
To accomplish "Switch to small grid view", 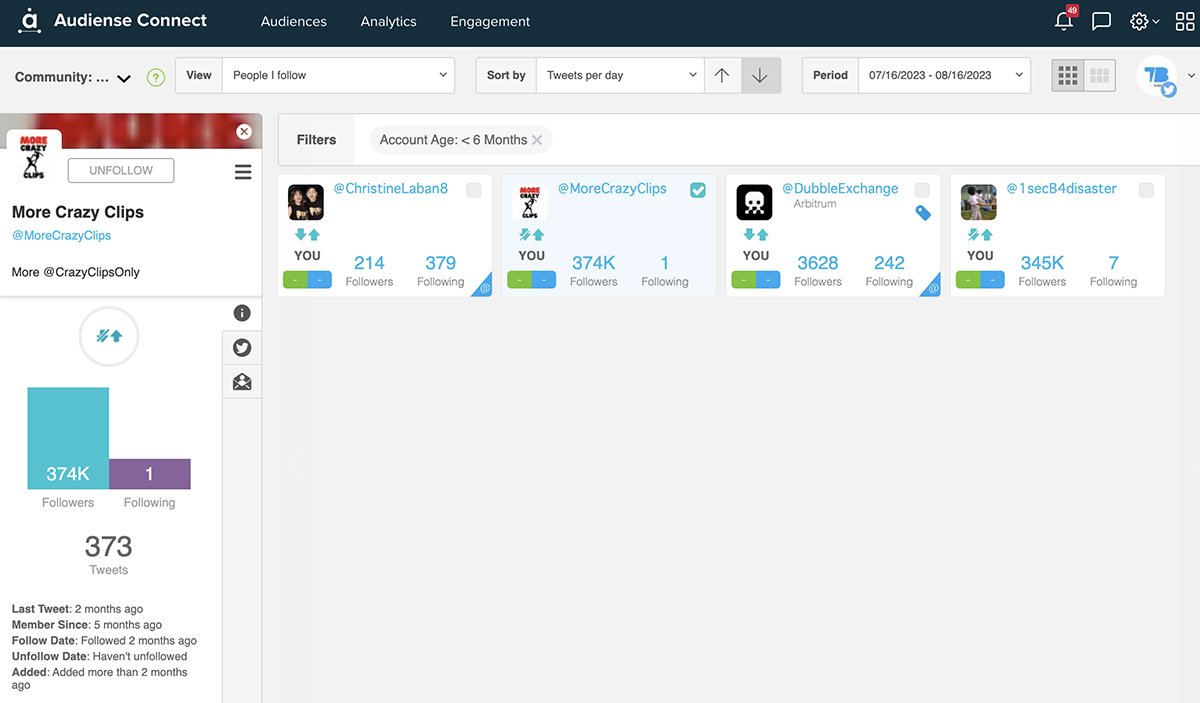I will coord(1068,75).
